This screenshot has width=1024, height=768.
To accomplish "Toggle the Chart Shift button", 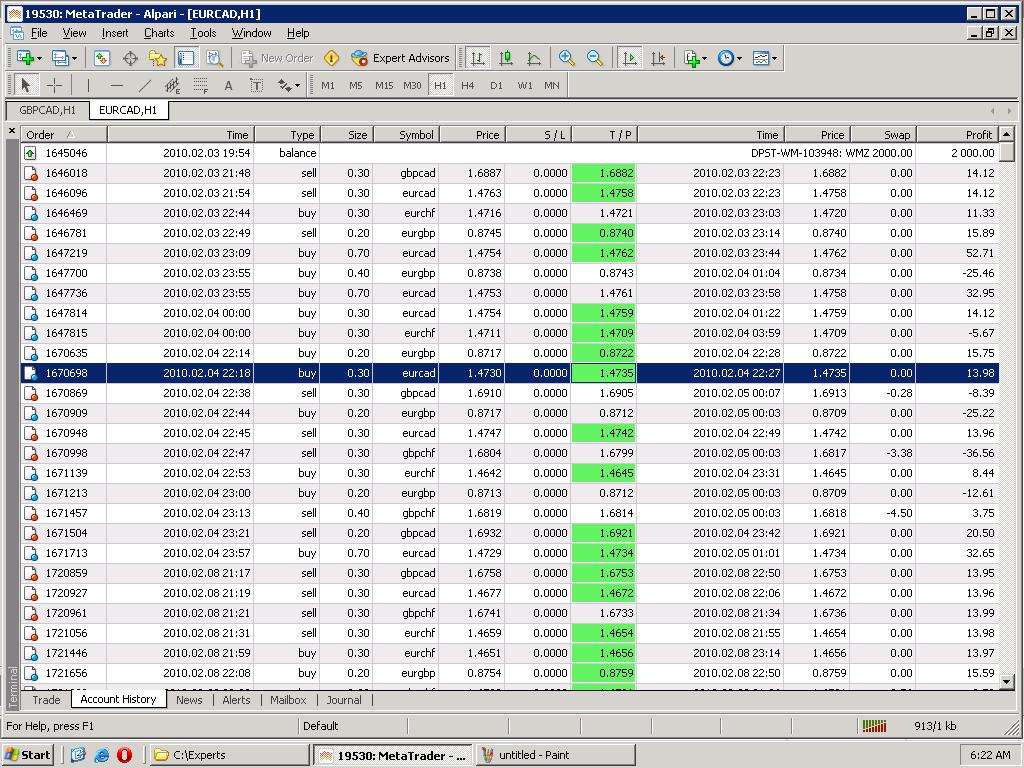I will click(x=657, y=58).
